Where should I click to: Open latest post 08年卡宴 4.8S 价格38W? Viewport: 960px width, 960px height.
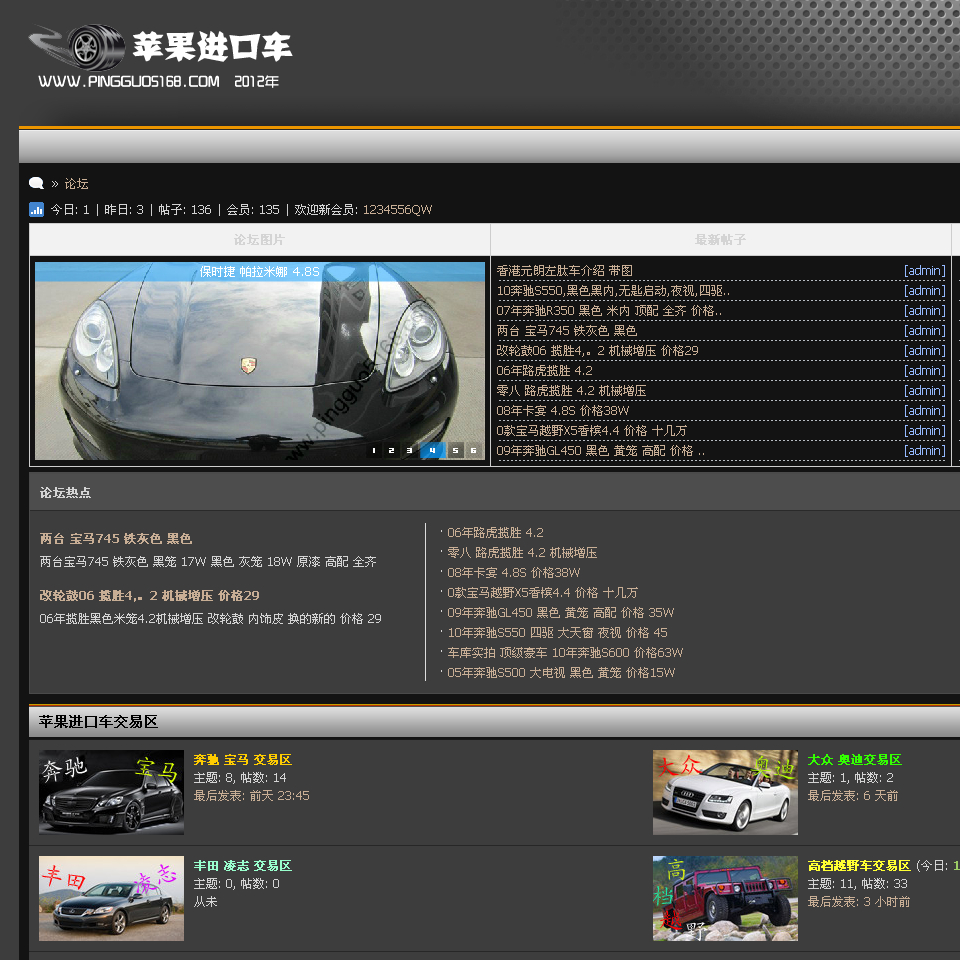563,411
